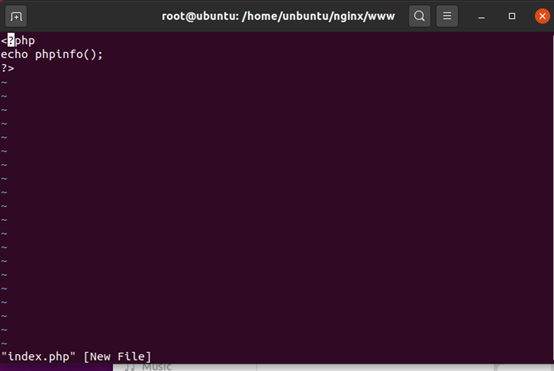Click the "index.php" [New File] status text
Viewport: 554px width, 371px height.
coord(76,357)
